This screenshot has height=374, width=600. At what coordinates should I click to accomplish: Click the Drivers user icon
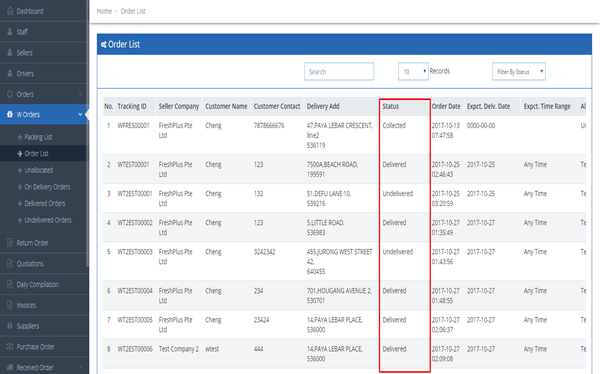(x=10, y=73)
